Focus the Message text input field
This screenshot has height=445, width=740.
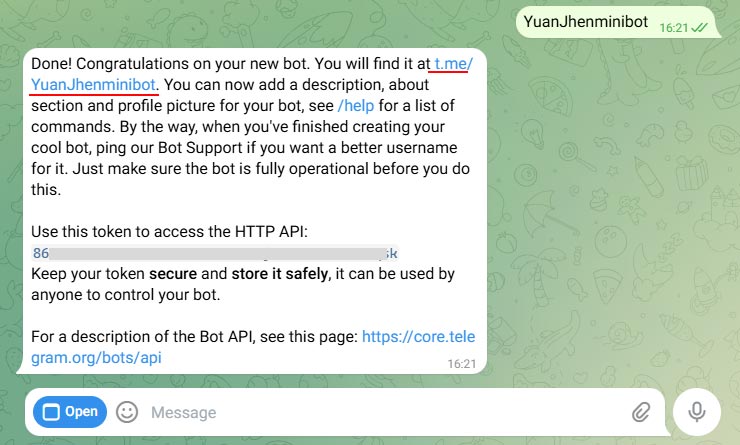pos(387,412)
